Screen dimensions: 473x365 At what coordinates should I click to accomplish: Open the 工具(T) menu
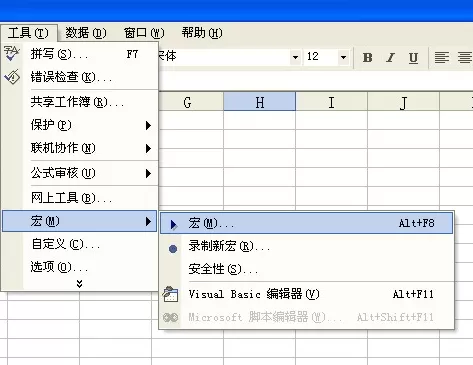[x=28, y=33]
